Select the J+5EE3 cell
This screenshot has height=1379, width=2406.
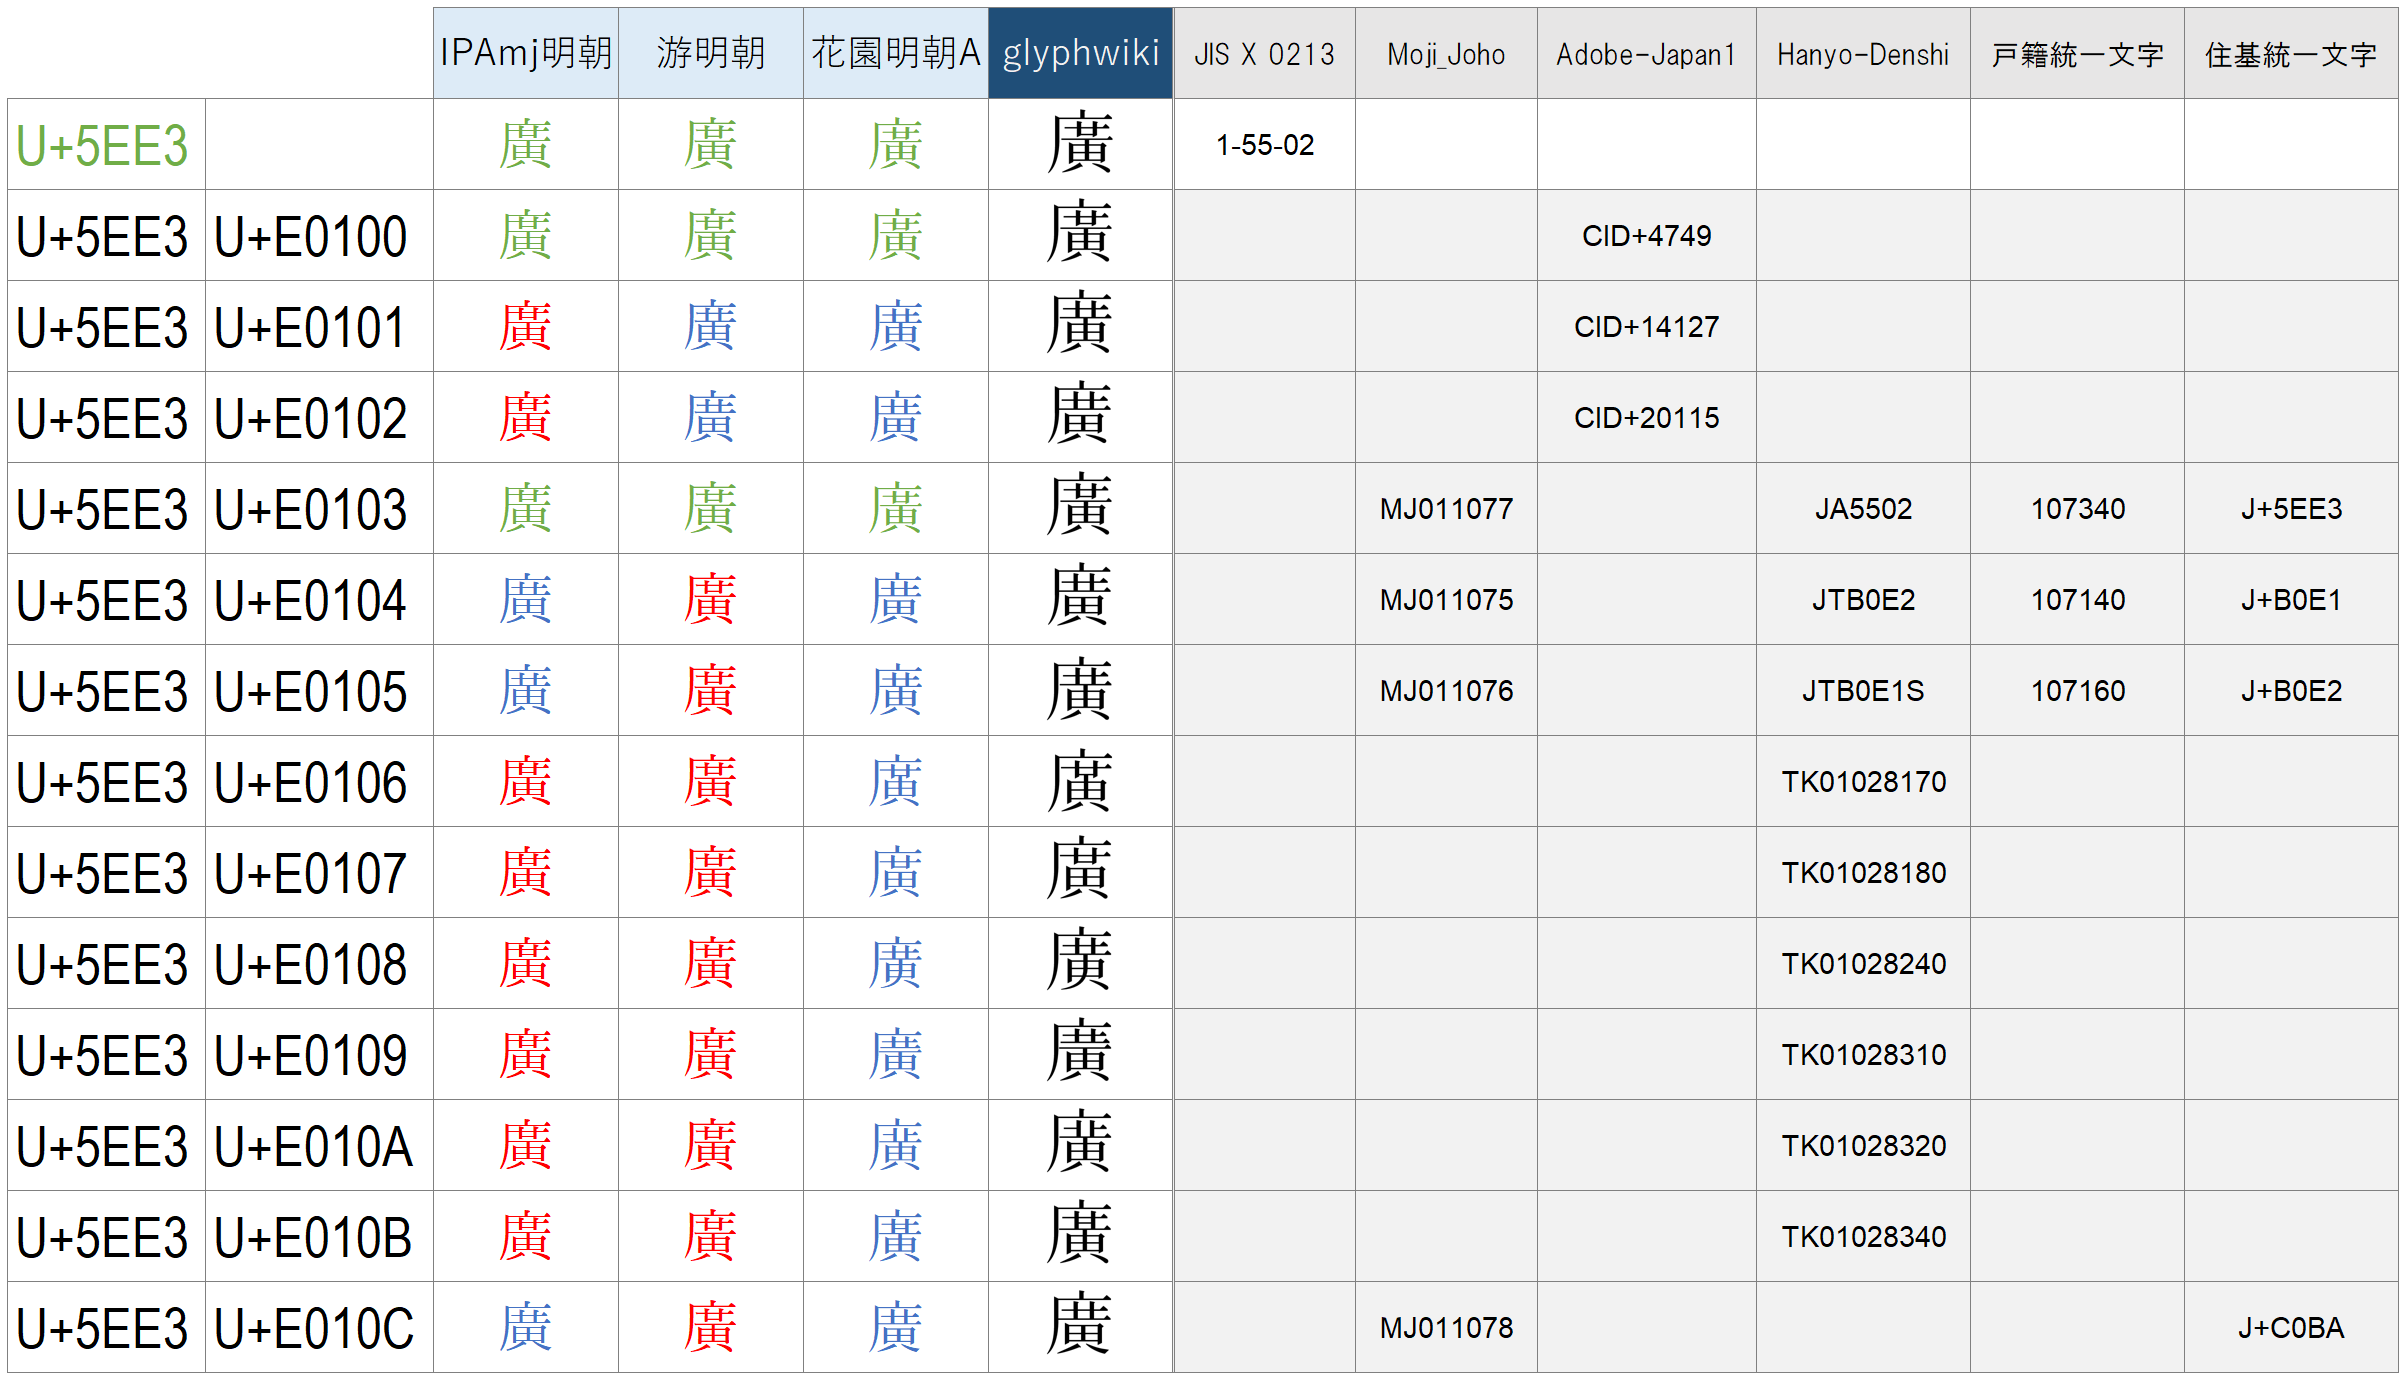(2291, 508)
